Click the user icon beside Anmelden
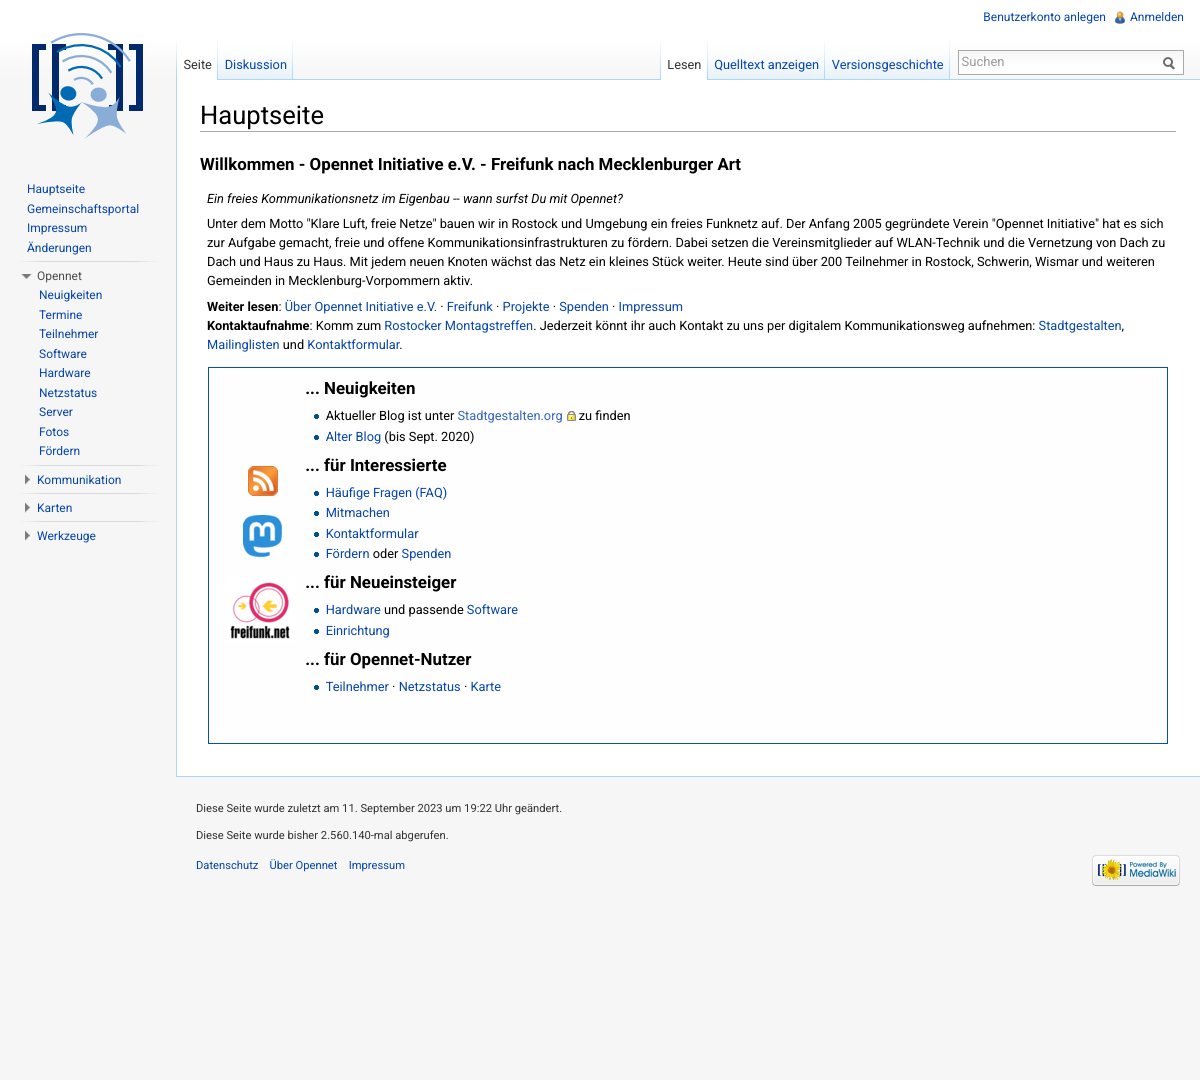Viewport: 1200px width, 1080px height. (1120, 17)
